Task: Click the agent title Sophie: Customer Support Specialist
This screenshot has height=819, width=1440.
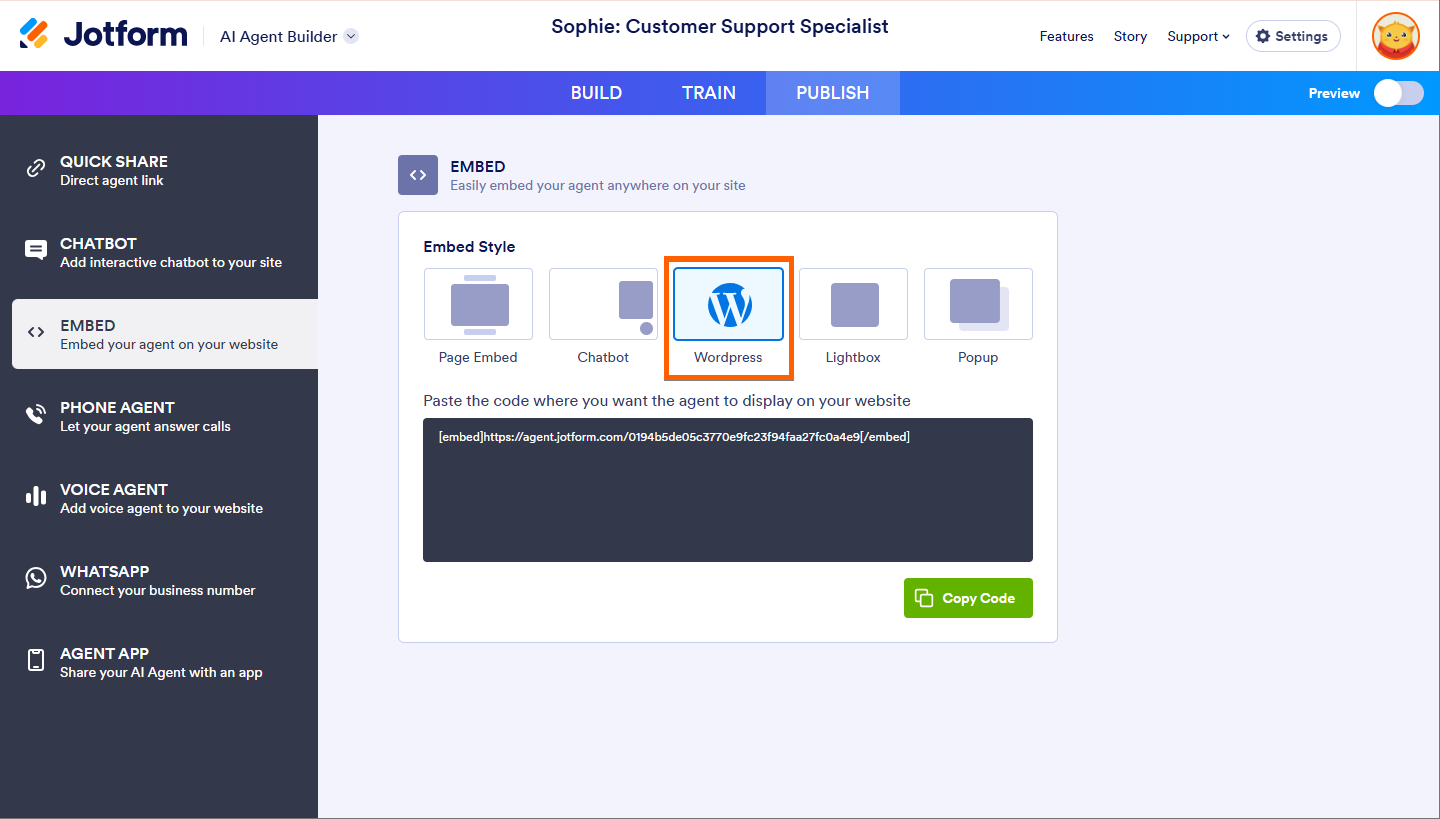Action: (720, 27)
